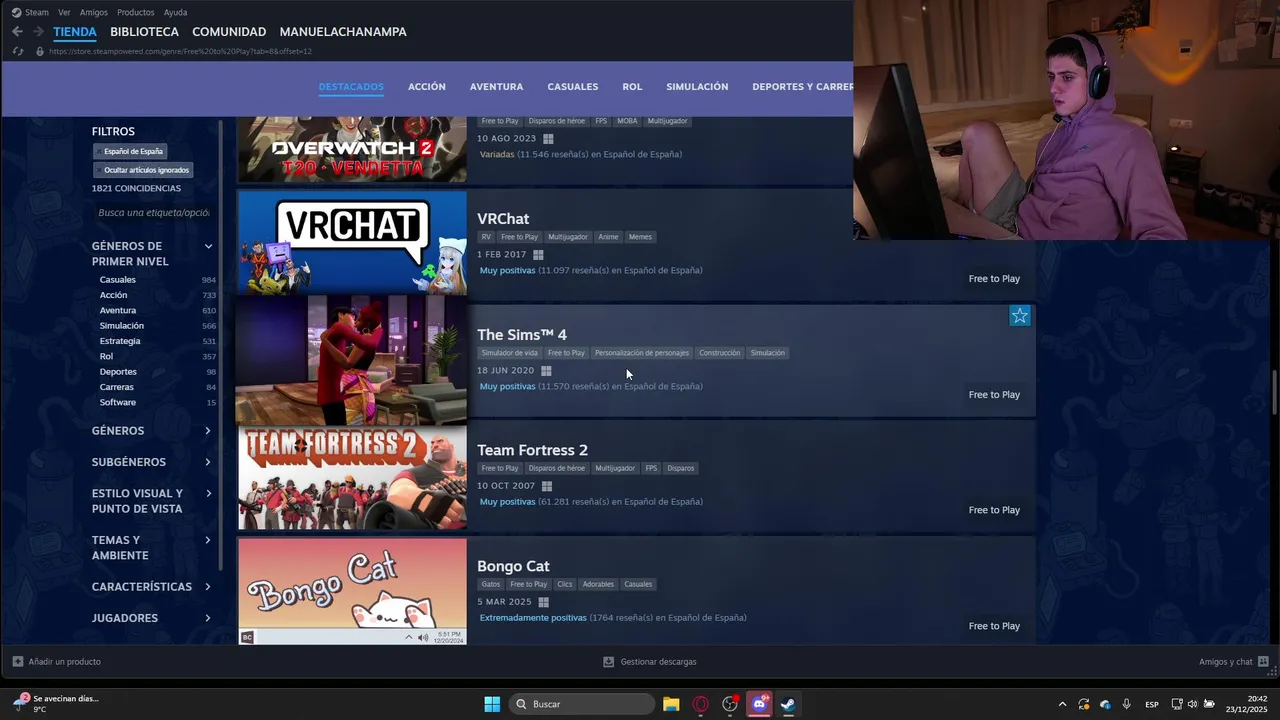This screenshot has height=720, width=1280.
Task: Click the Steam icon in the taskbar
Action: click(x=788, y=704)
